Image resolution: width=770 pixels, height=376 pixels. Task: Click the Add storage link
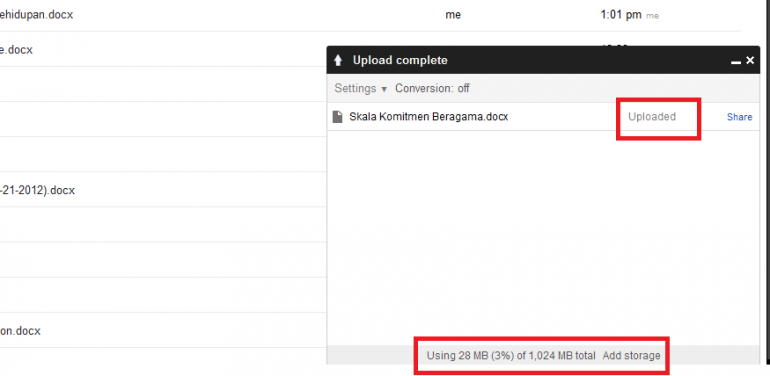pyautogui.click(x=632, y=355)
